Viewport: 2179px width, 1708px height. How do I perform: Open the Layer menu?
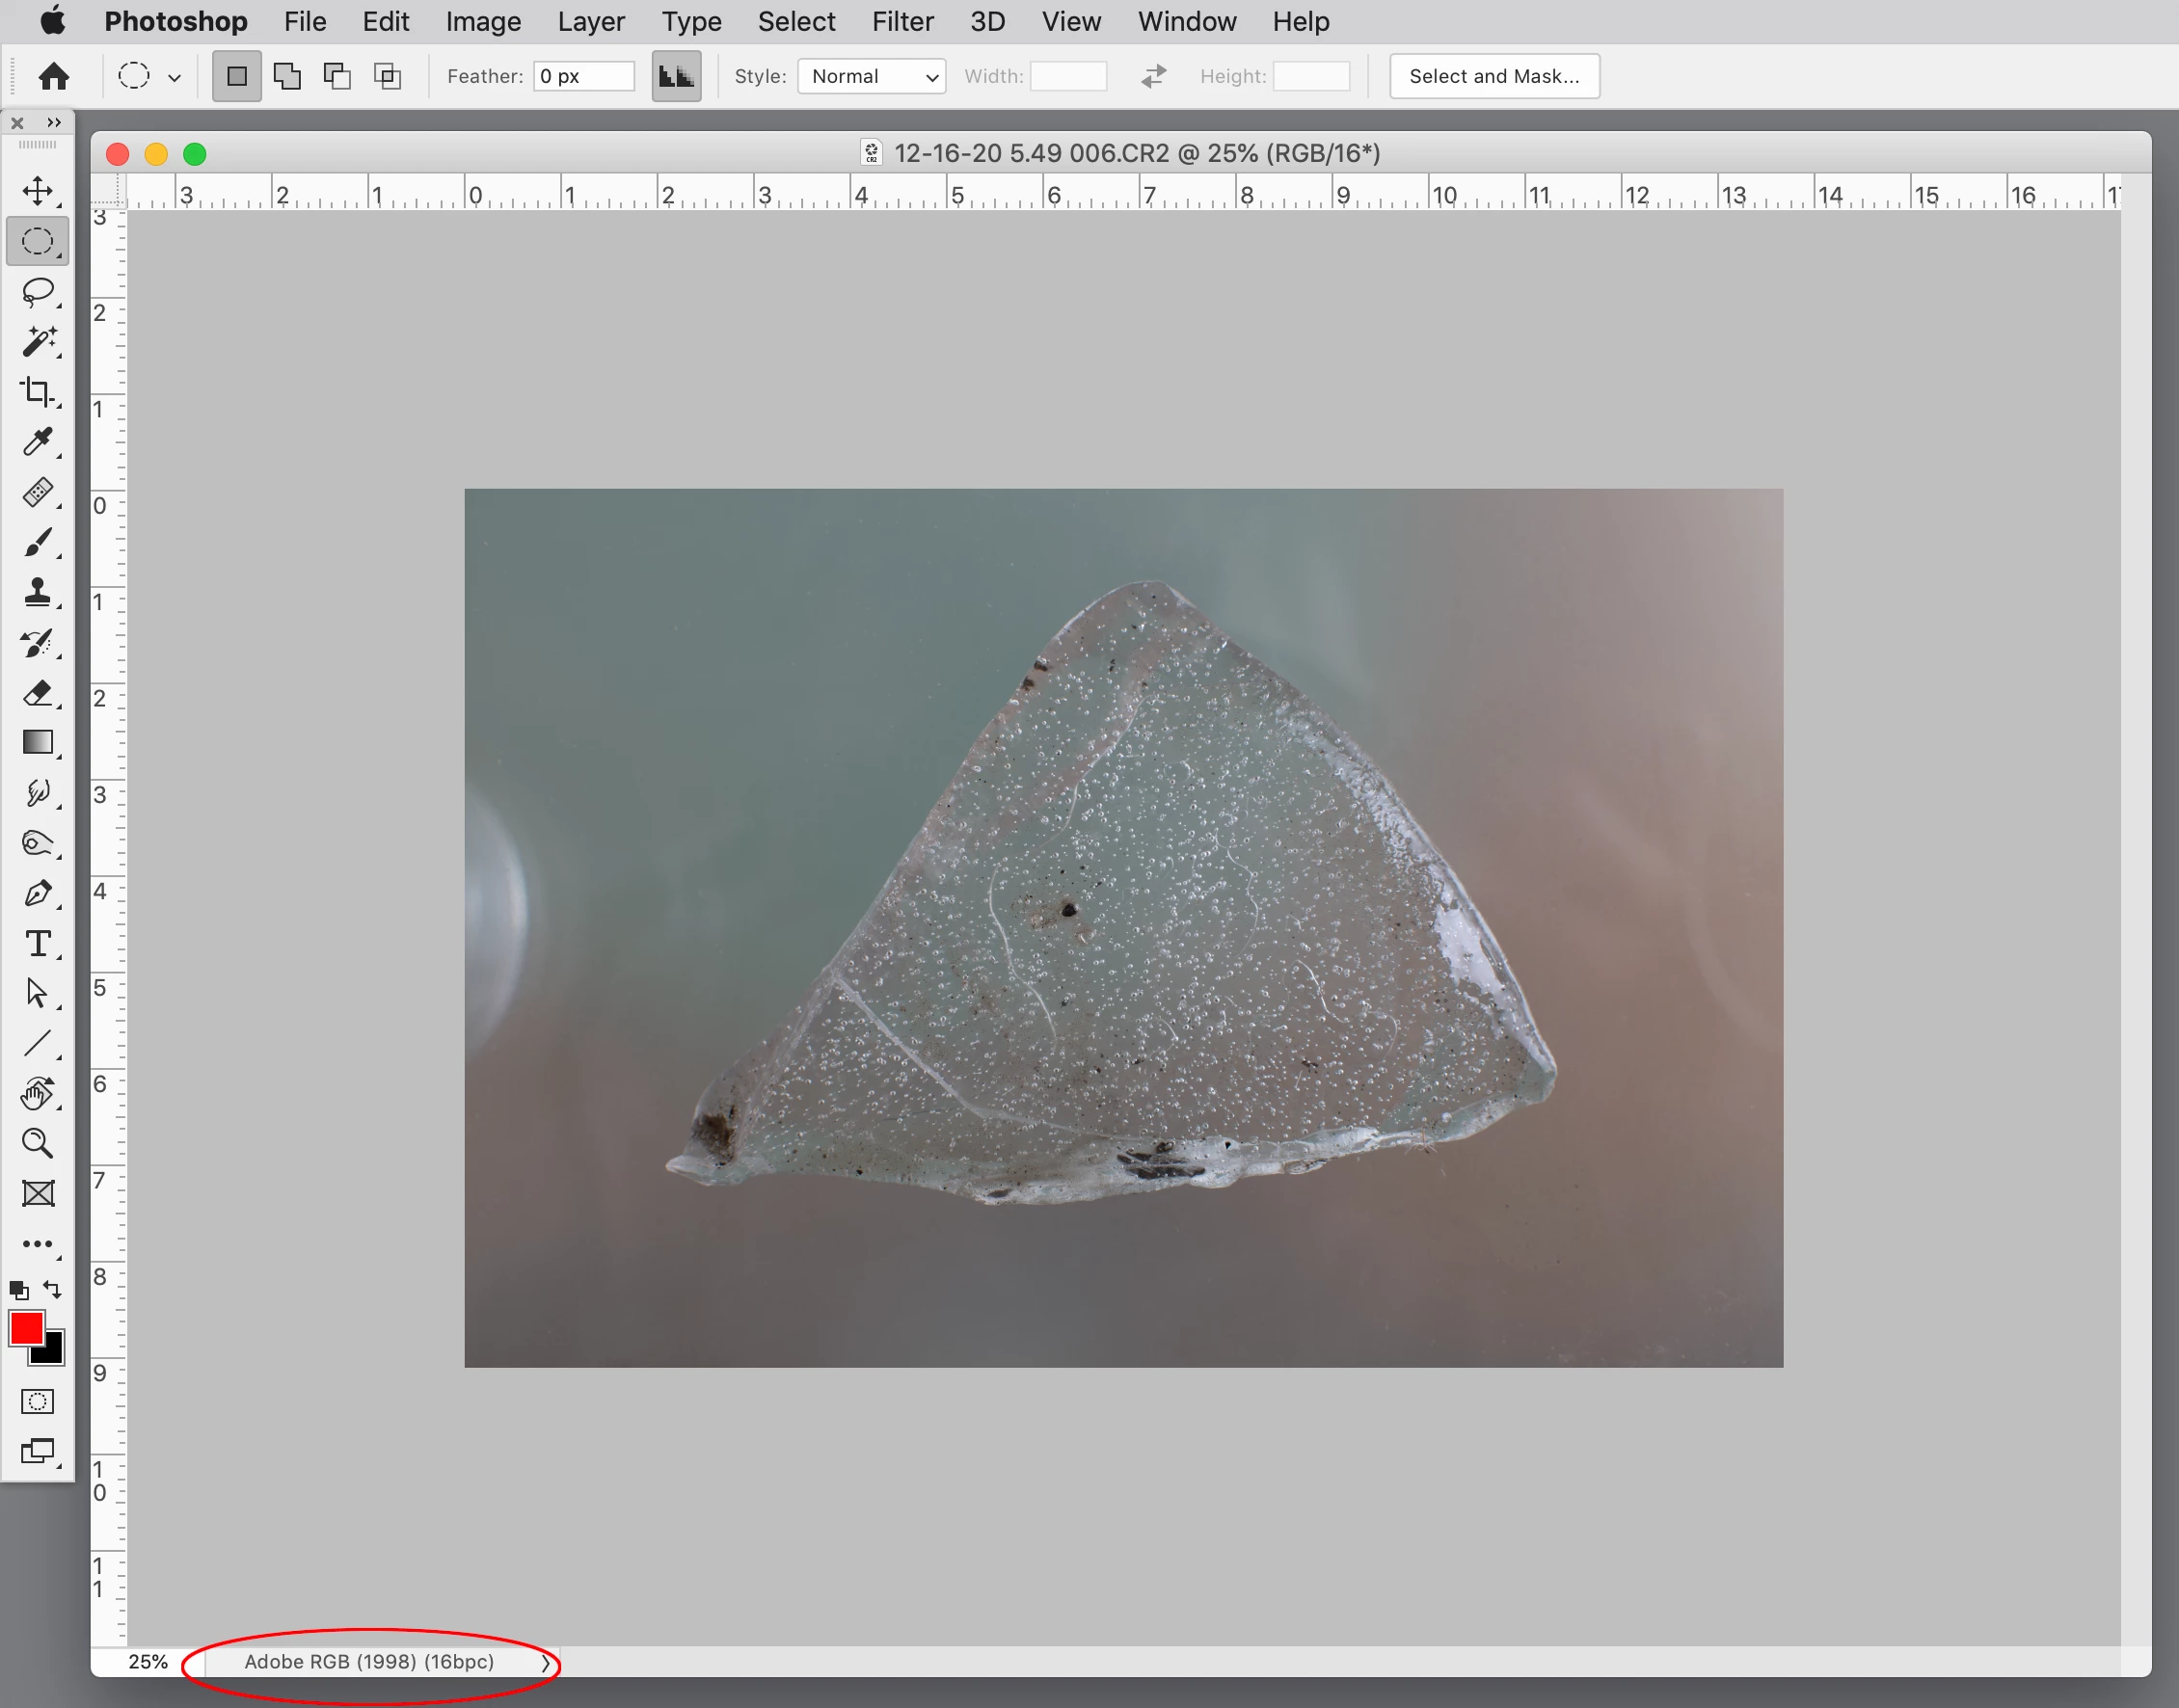(x=590, y=21)
